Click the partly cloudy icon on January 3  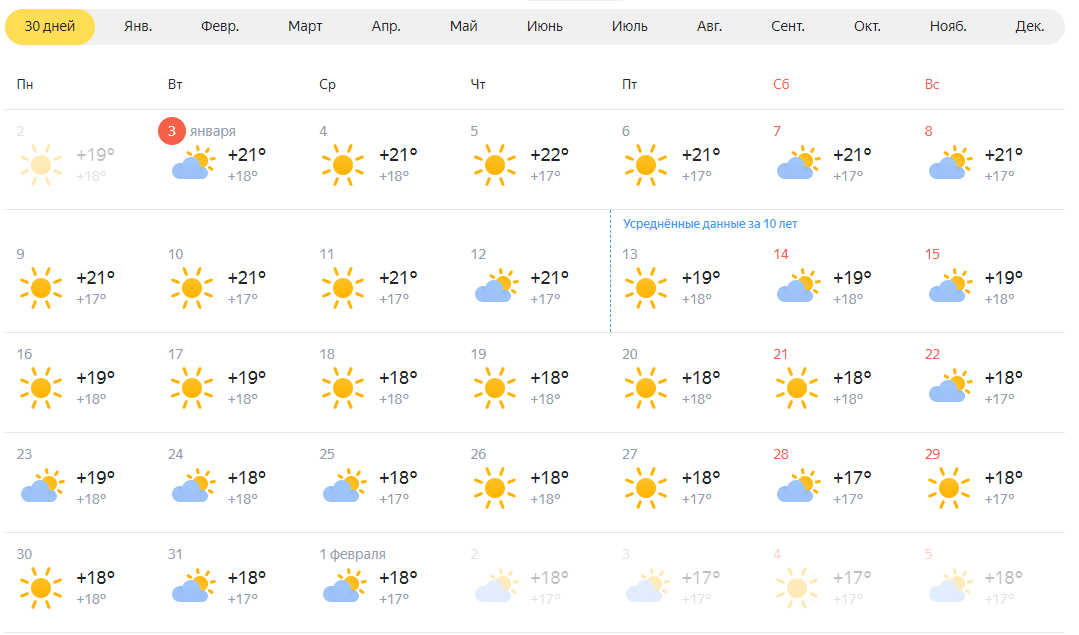(x=191, y=165)
